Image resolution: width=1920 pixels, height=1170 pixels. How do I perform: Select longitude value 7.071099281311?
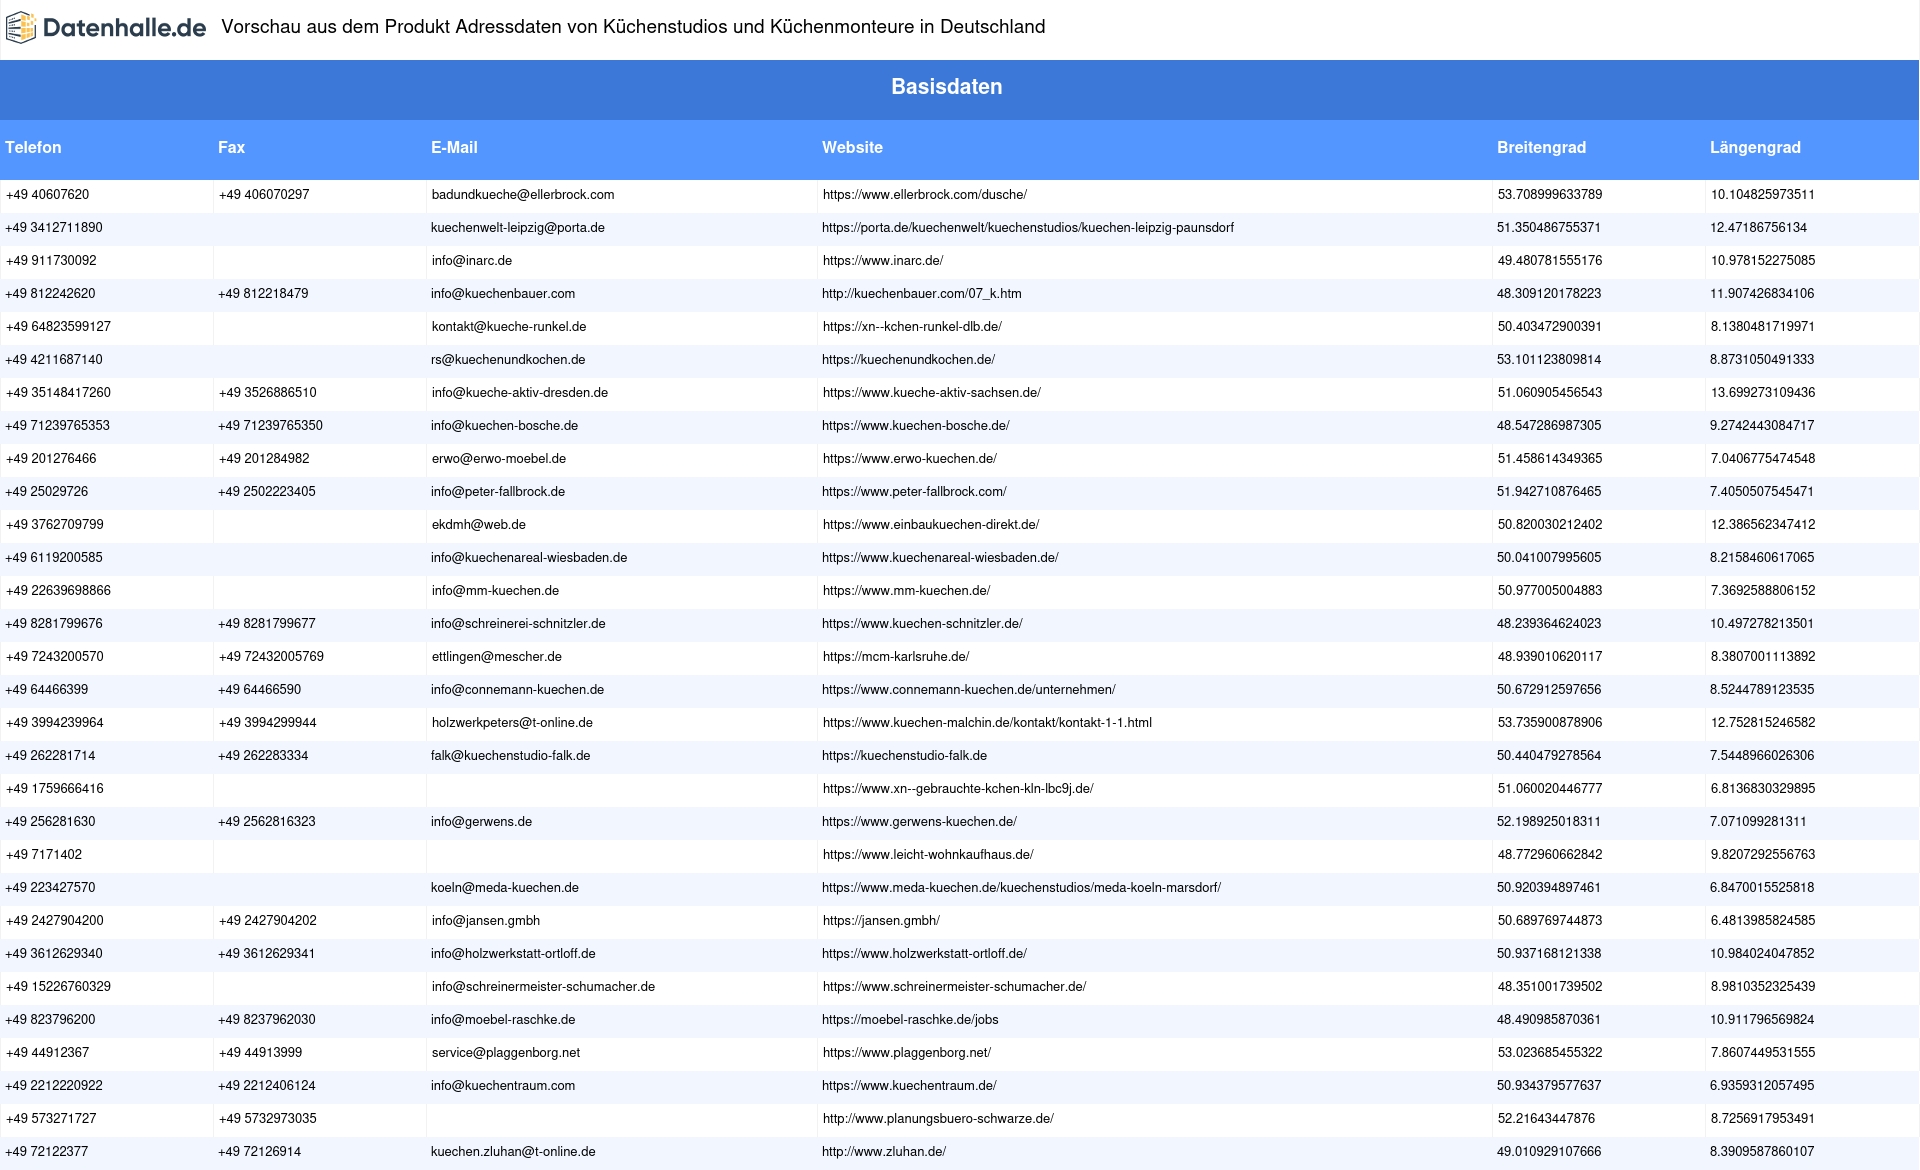click(1758, 822)
